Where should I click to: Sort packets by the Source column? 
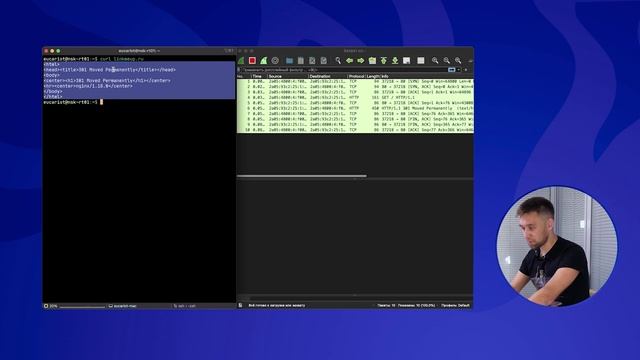[x=287, y=76]
